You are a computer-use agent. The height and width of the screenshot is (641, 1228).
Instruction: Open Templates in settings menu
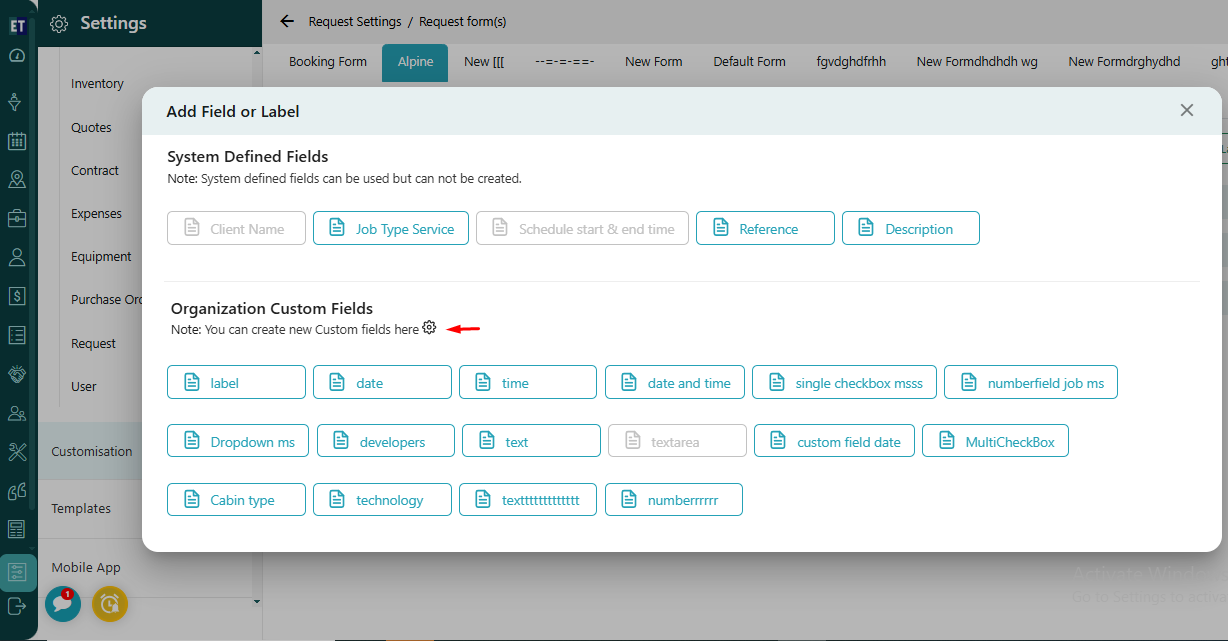tap(81, 509)
